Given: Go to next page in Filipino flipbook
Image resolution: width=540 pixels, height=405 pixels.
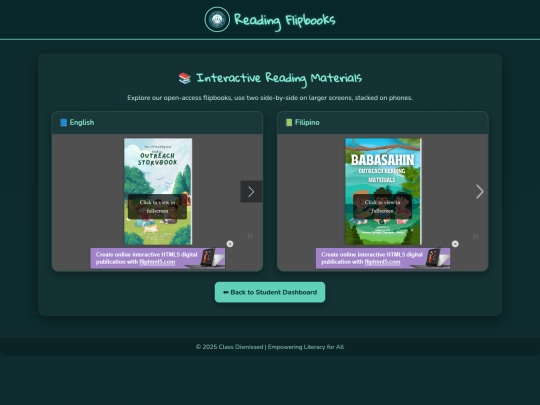Looking at the screenshot, I should (x=480, y=191).
